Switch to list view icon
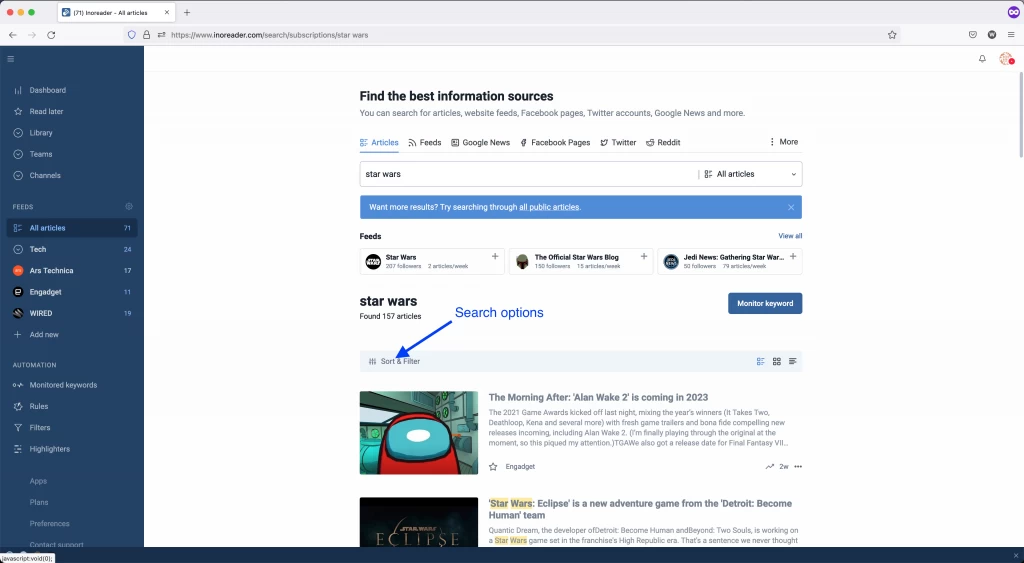Image resolution: width=1024 pixels, height=563 pixels. [x=792, y=361]
